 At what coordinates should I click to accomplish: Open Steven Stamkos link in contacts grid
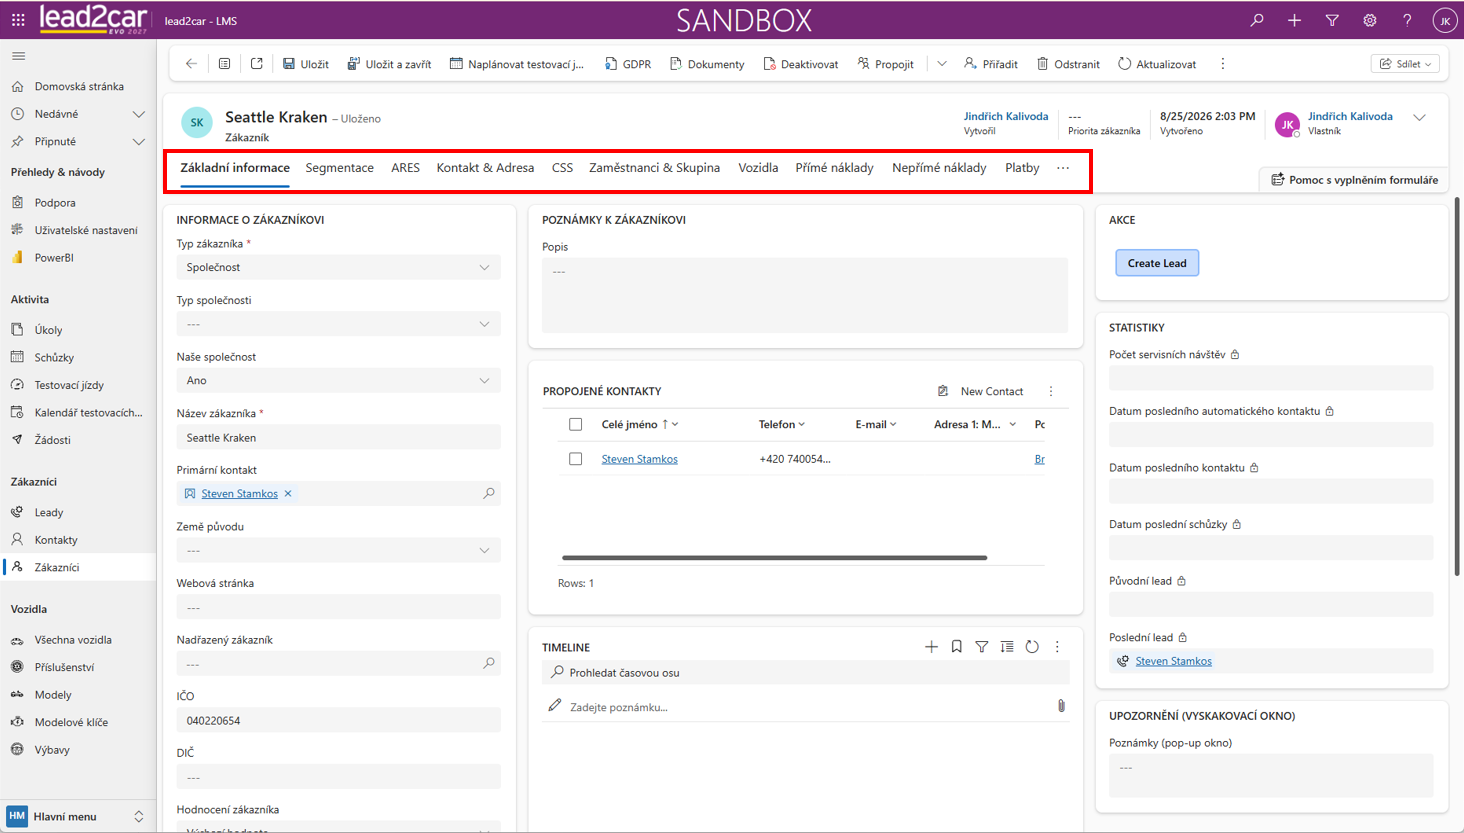(640, 459)
